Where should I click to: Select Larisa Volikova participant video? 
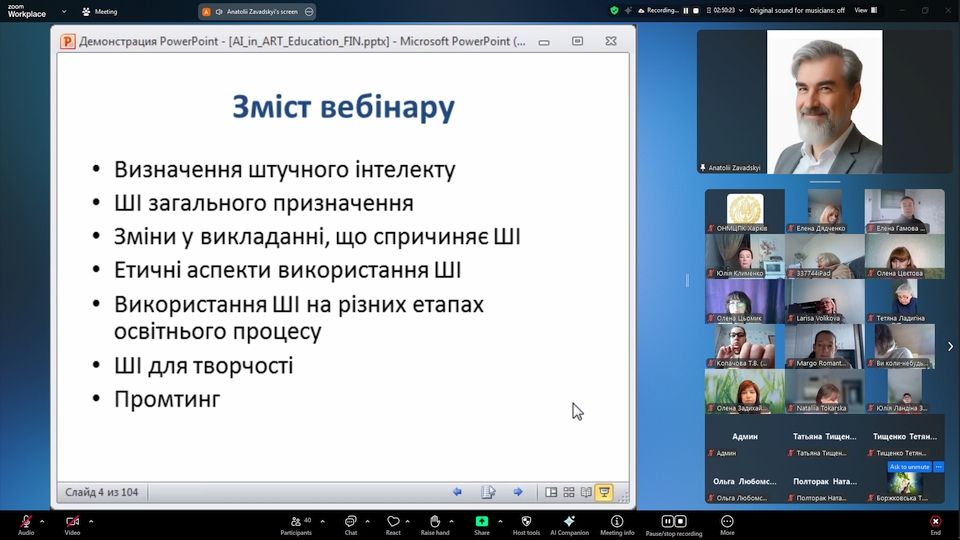(824, 301)
